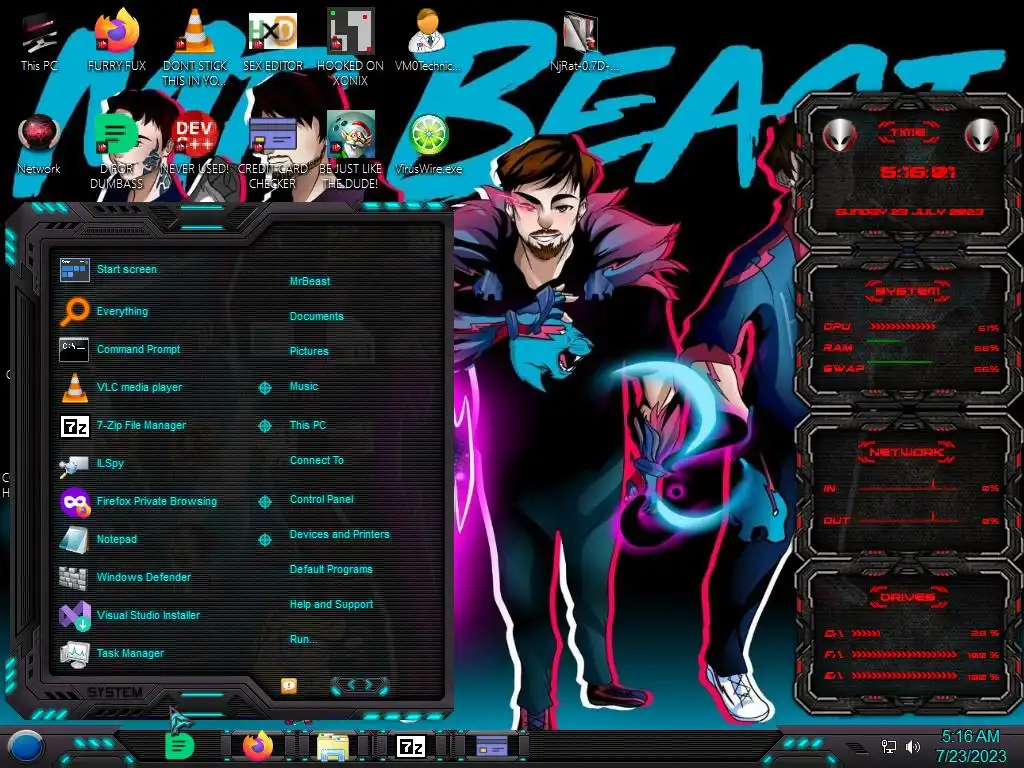Click the VLC media player cone icon in menu
The image size is (1024, 768).
[74, 387]
